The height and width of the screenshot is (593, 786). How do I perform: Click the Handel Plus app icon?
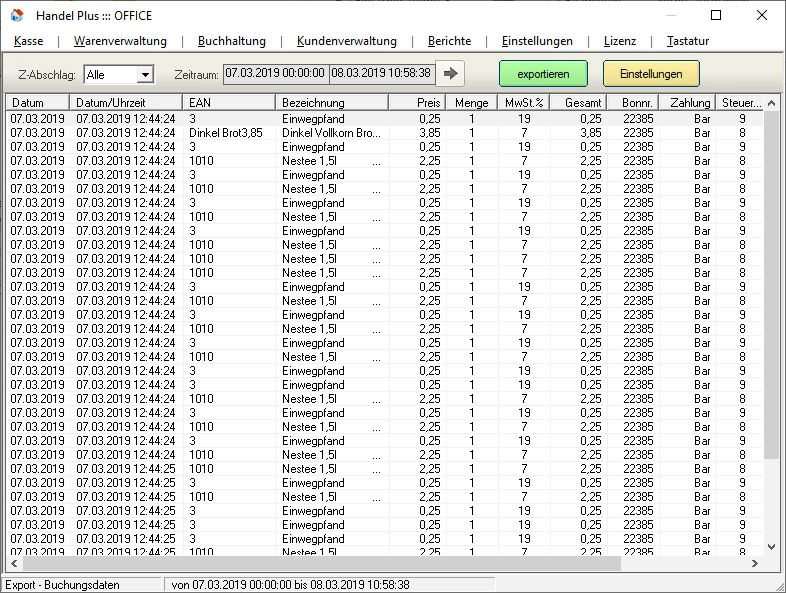17,15
